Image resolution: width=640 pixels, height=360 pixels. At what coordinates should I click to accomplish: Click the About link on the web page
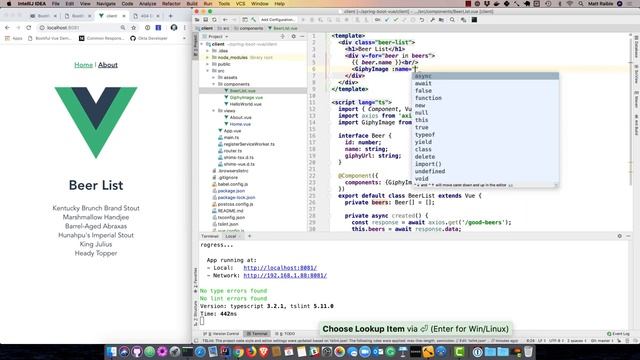pos(108,65)
